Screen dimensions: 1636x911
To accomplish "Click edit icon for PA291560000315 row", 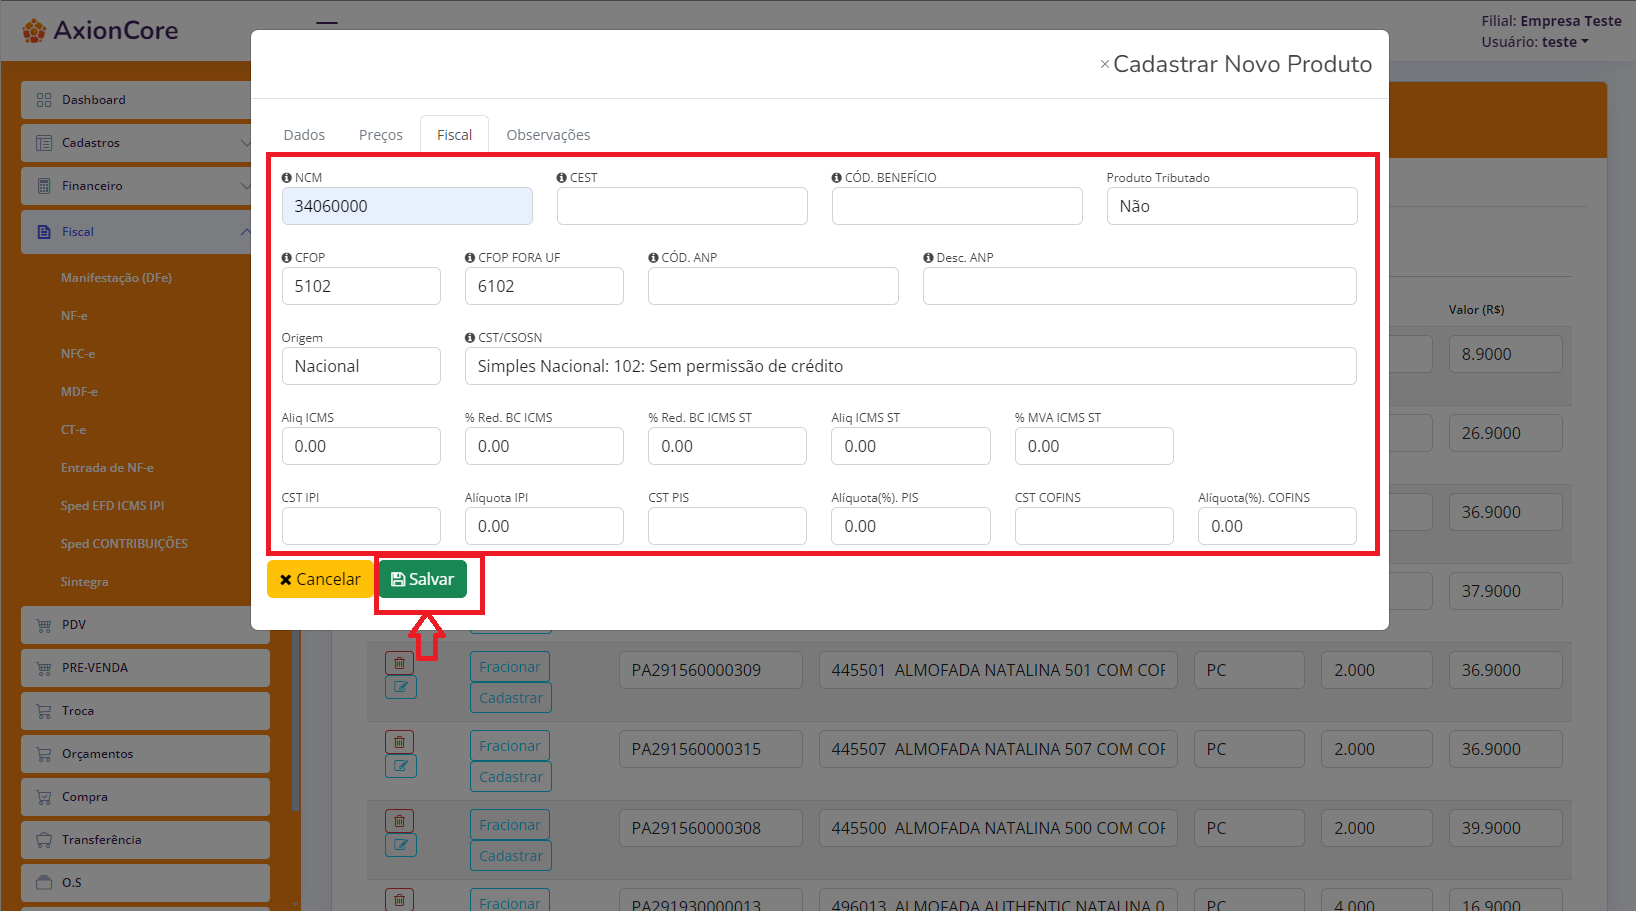I will click(401, 766).
